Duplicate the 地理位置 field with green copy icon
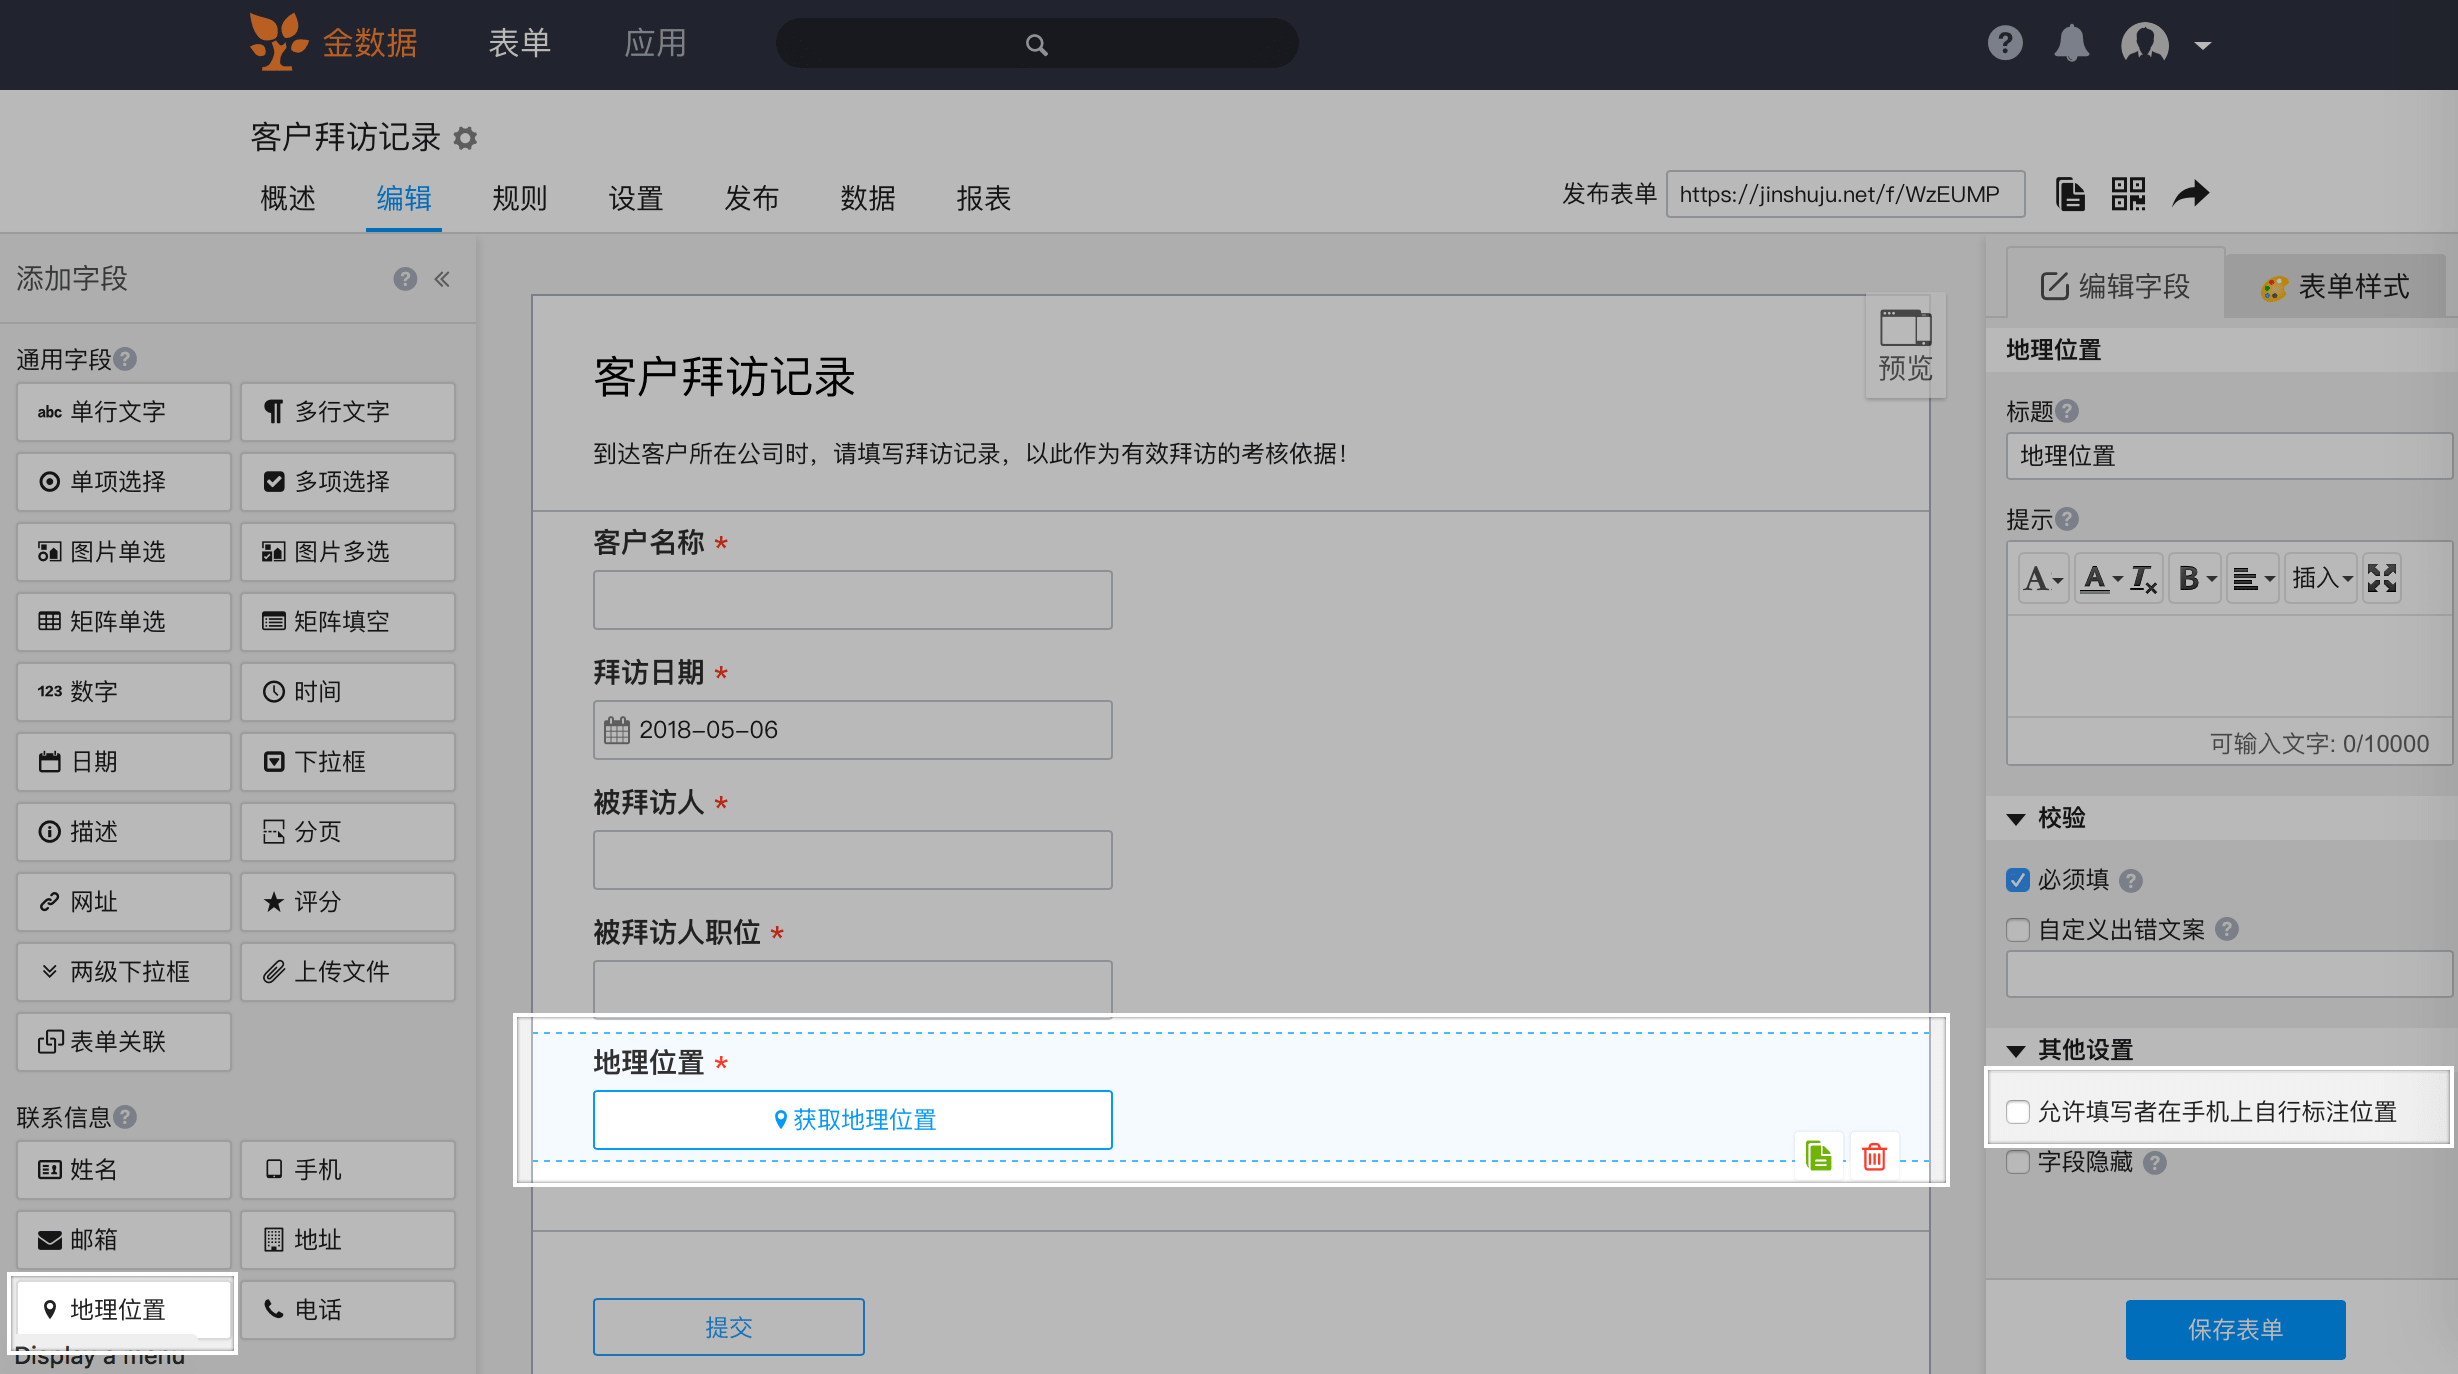The width and height of the screenshot is (2458, 1374). tap(1818, 1157)
